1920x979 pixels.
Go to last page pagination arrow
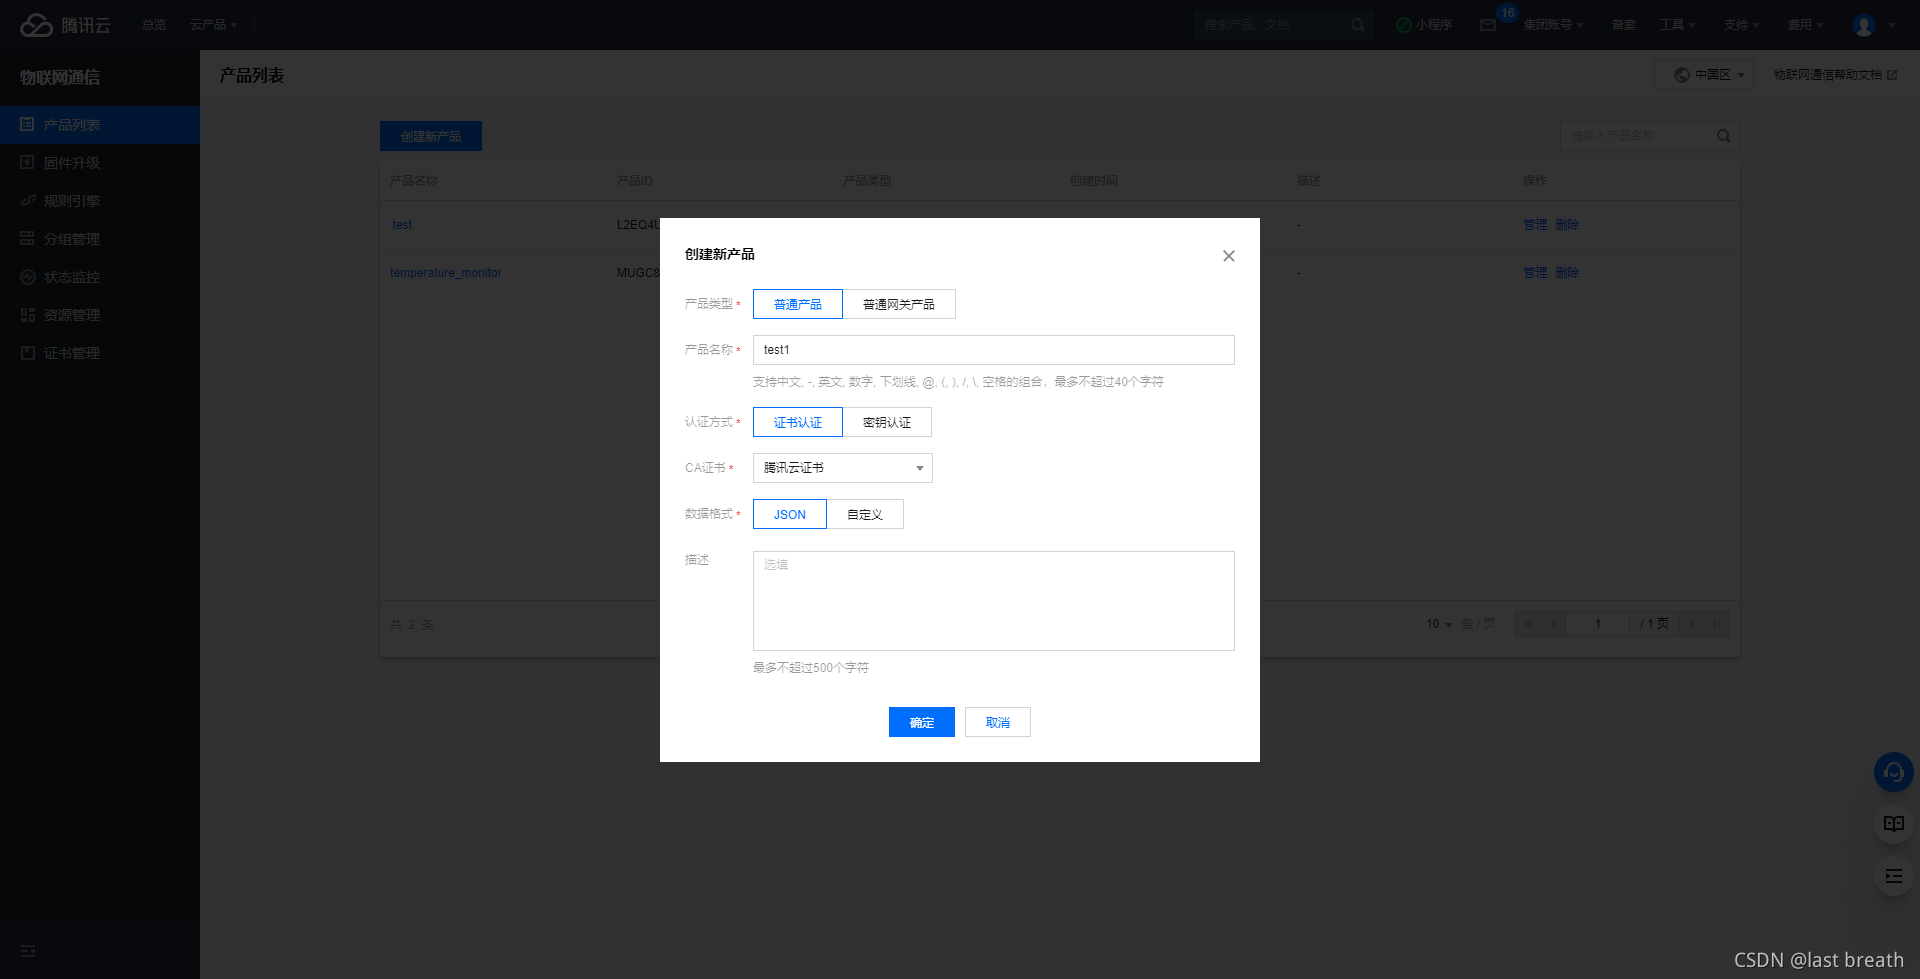point(1717,624)
